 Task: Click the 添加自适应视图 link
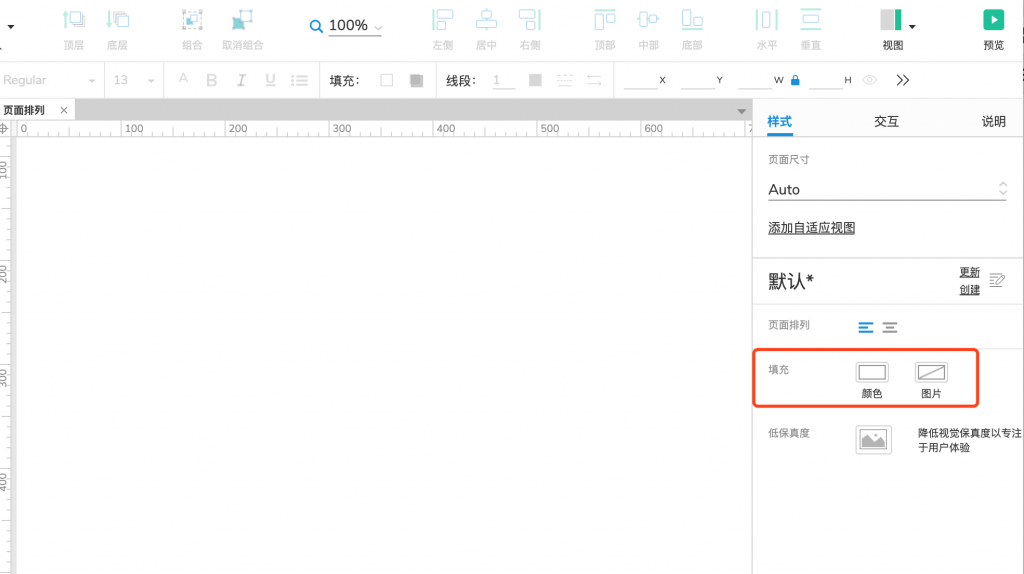(811, 228)
